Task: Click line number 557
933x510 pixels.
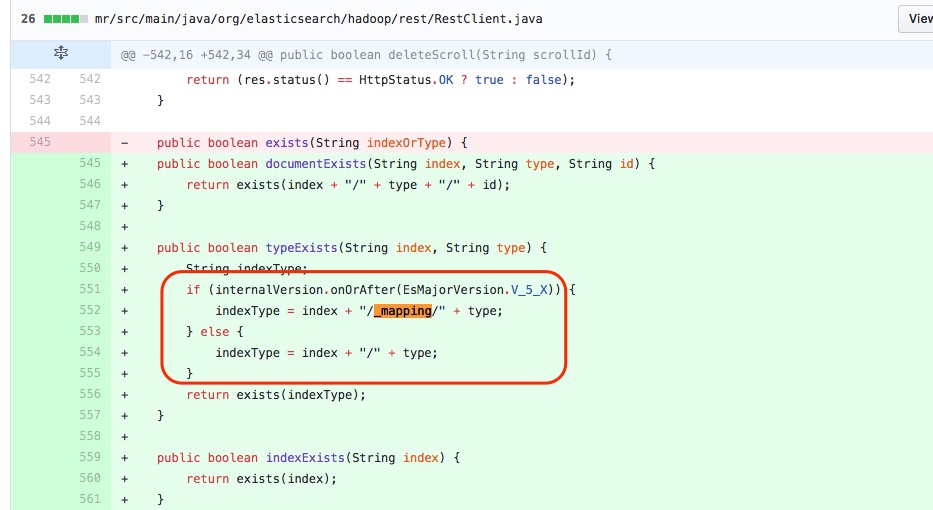Action: click(90, 415)
